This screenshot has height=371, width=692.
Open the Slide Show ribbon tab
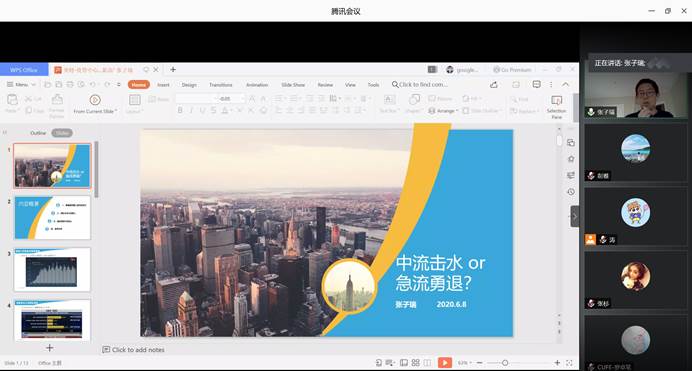click(293, 85)
